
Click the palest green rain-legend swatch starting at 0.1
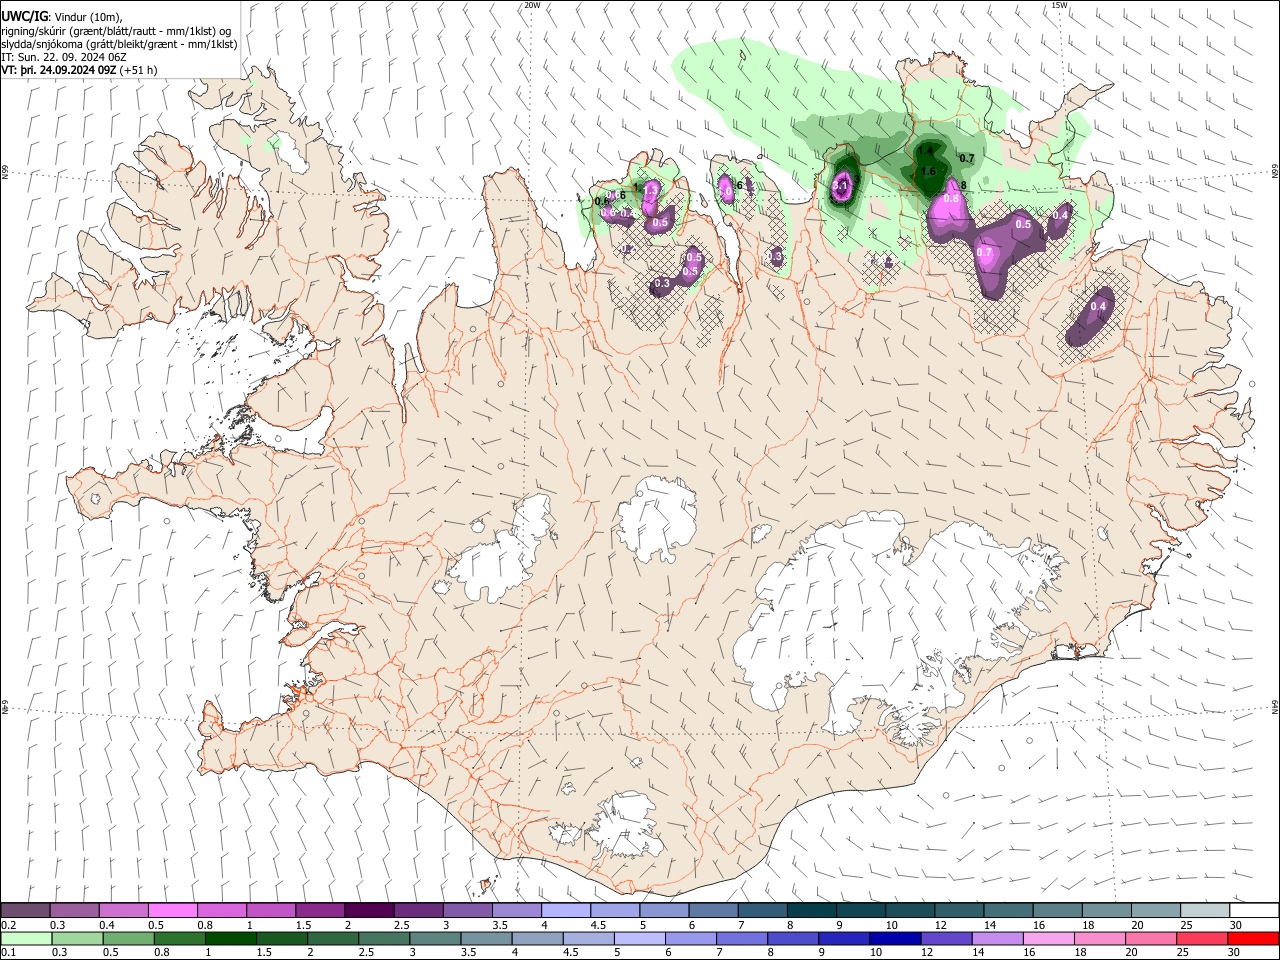click(26, 938)
